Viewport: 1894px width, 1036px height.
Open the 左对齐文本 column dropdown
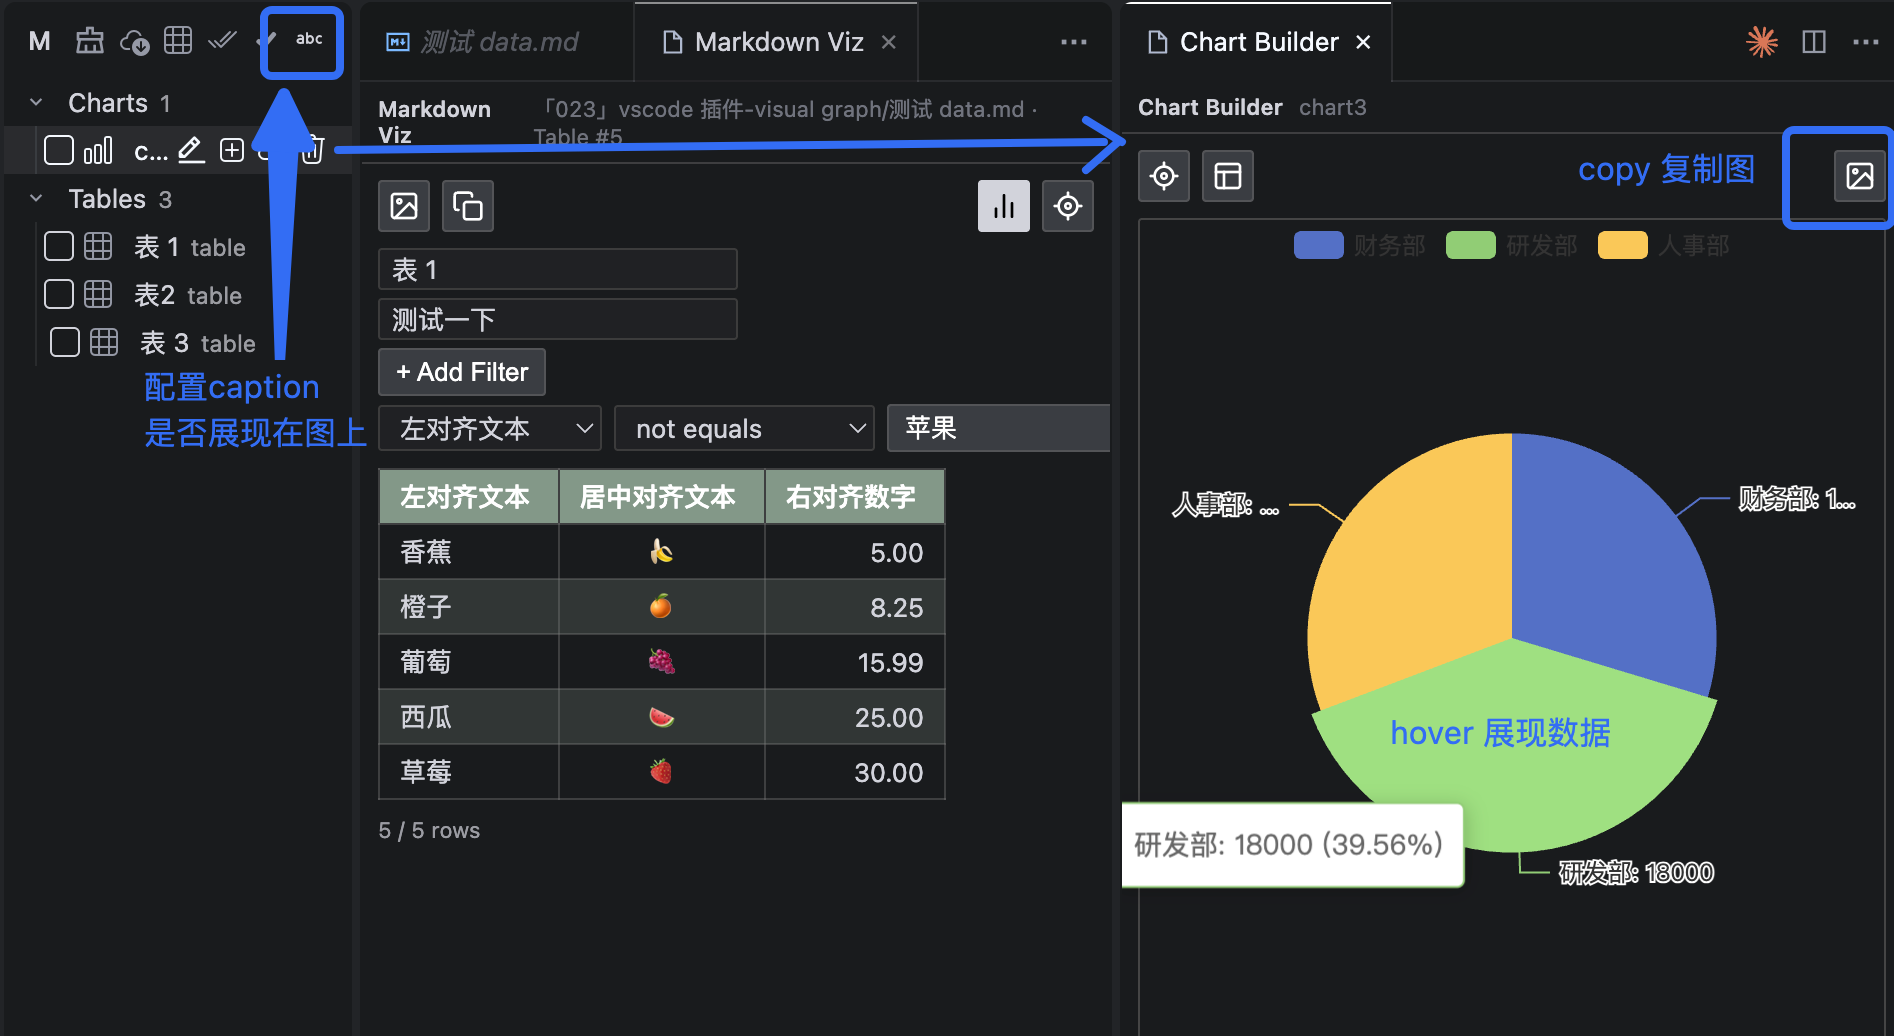(490, 428)
